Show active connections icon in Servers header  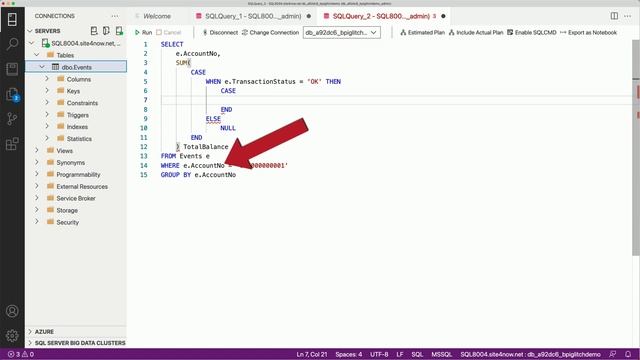(119, 31)
